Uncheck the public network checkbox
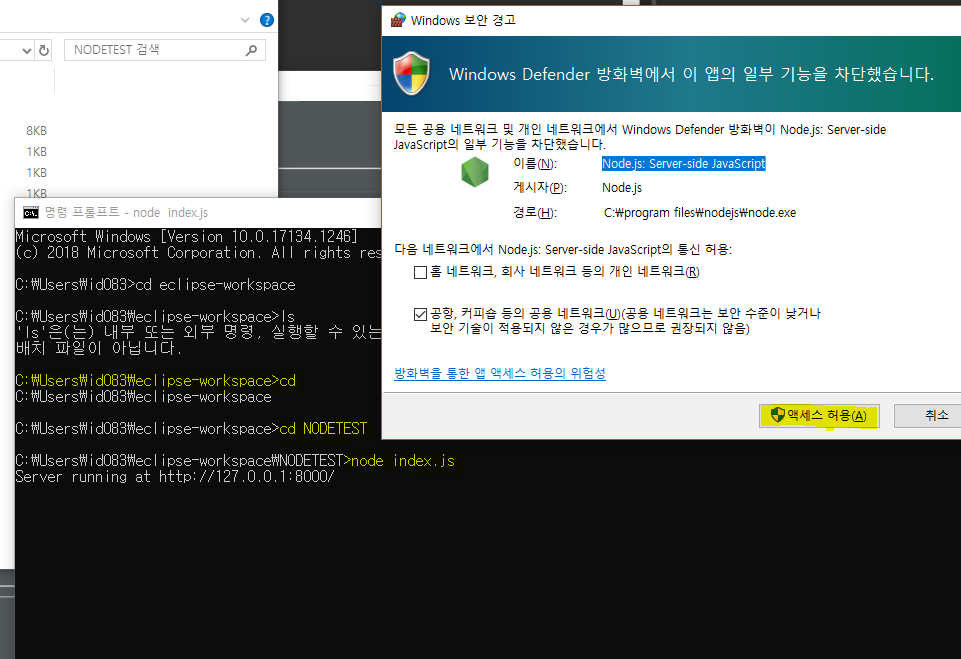Screen dimensions: 961x659 coord(420,314)
